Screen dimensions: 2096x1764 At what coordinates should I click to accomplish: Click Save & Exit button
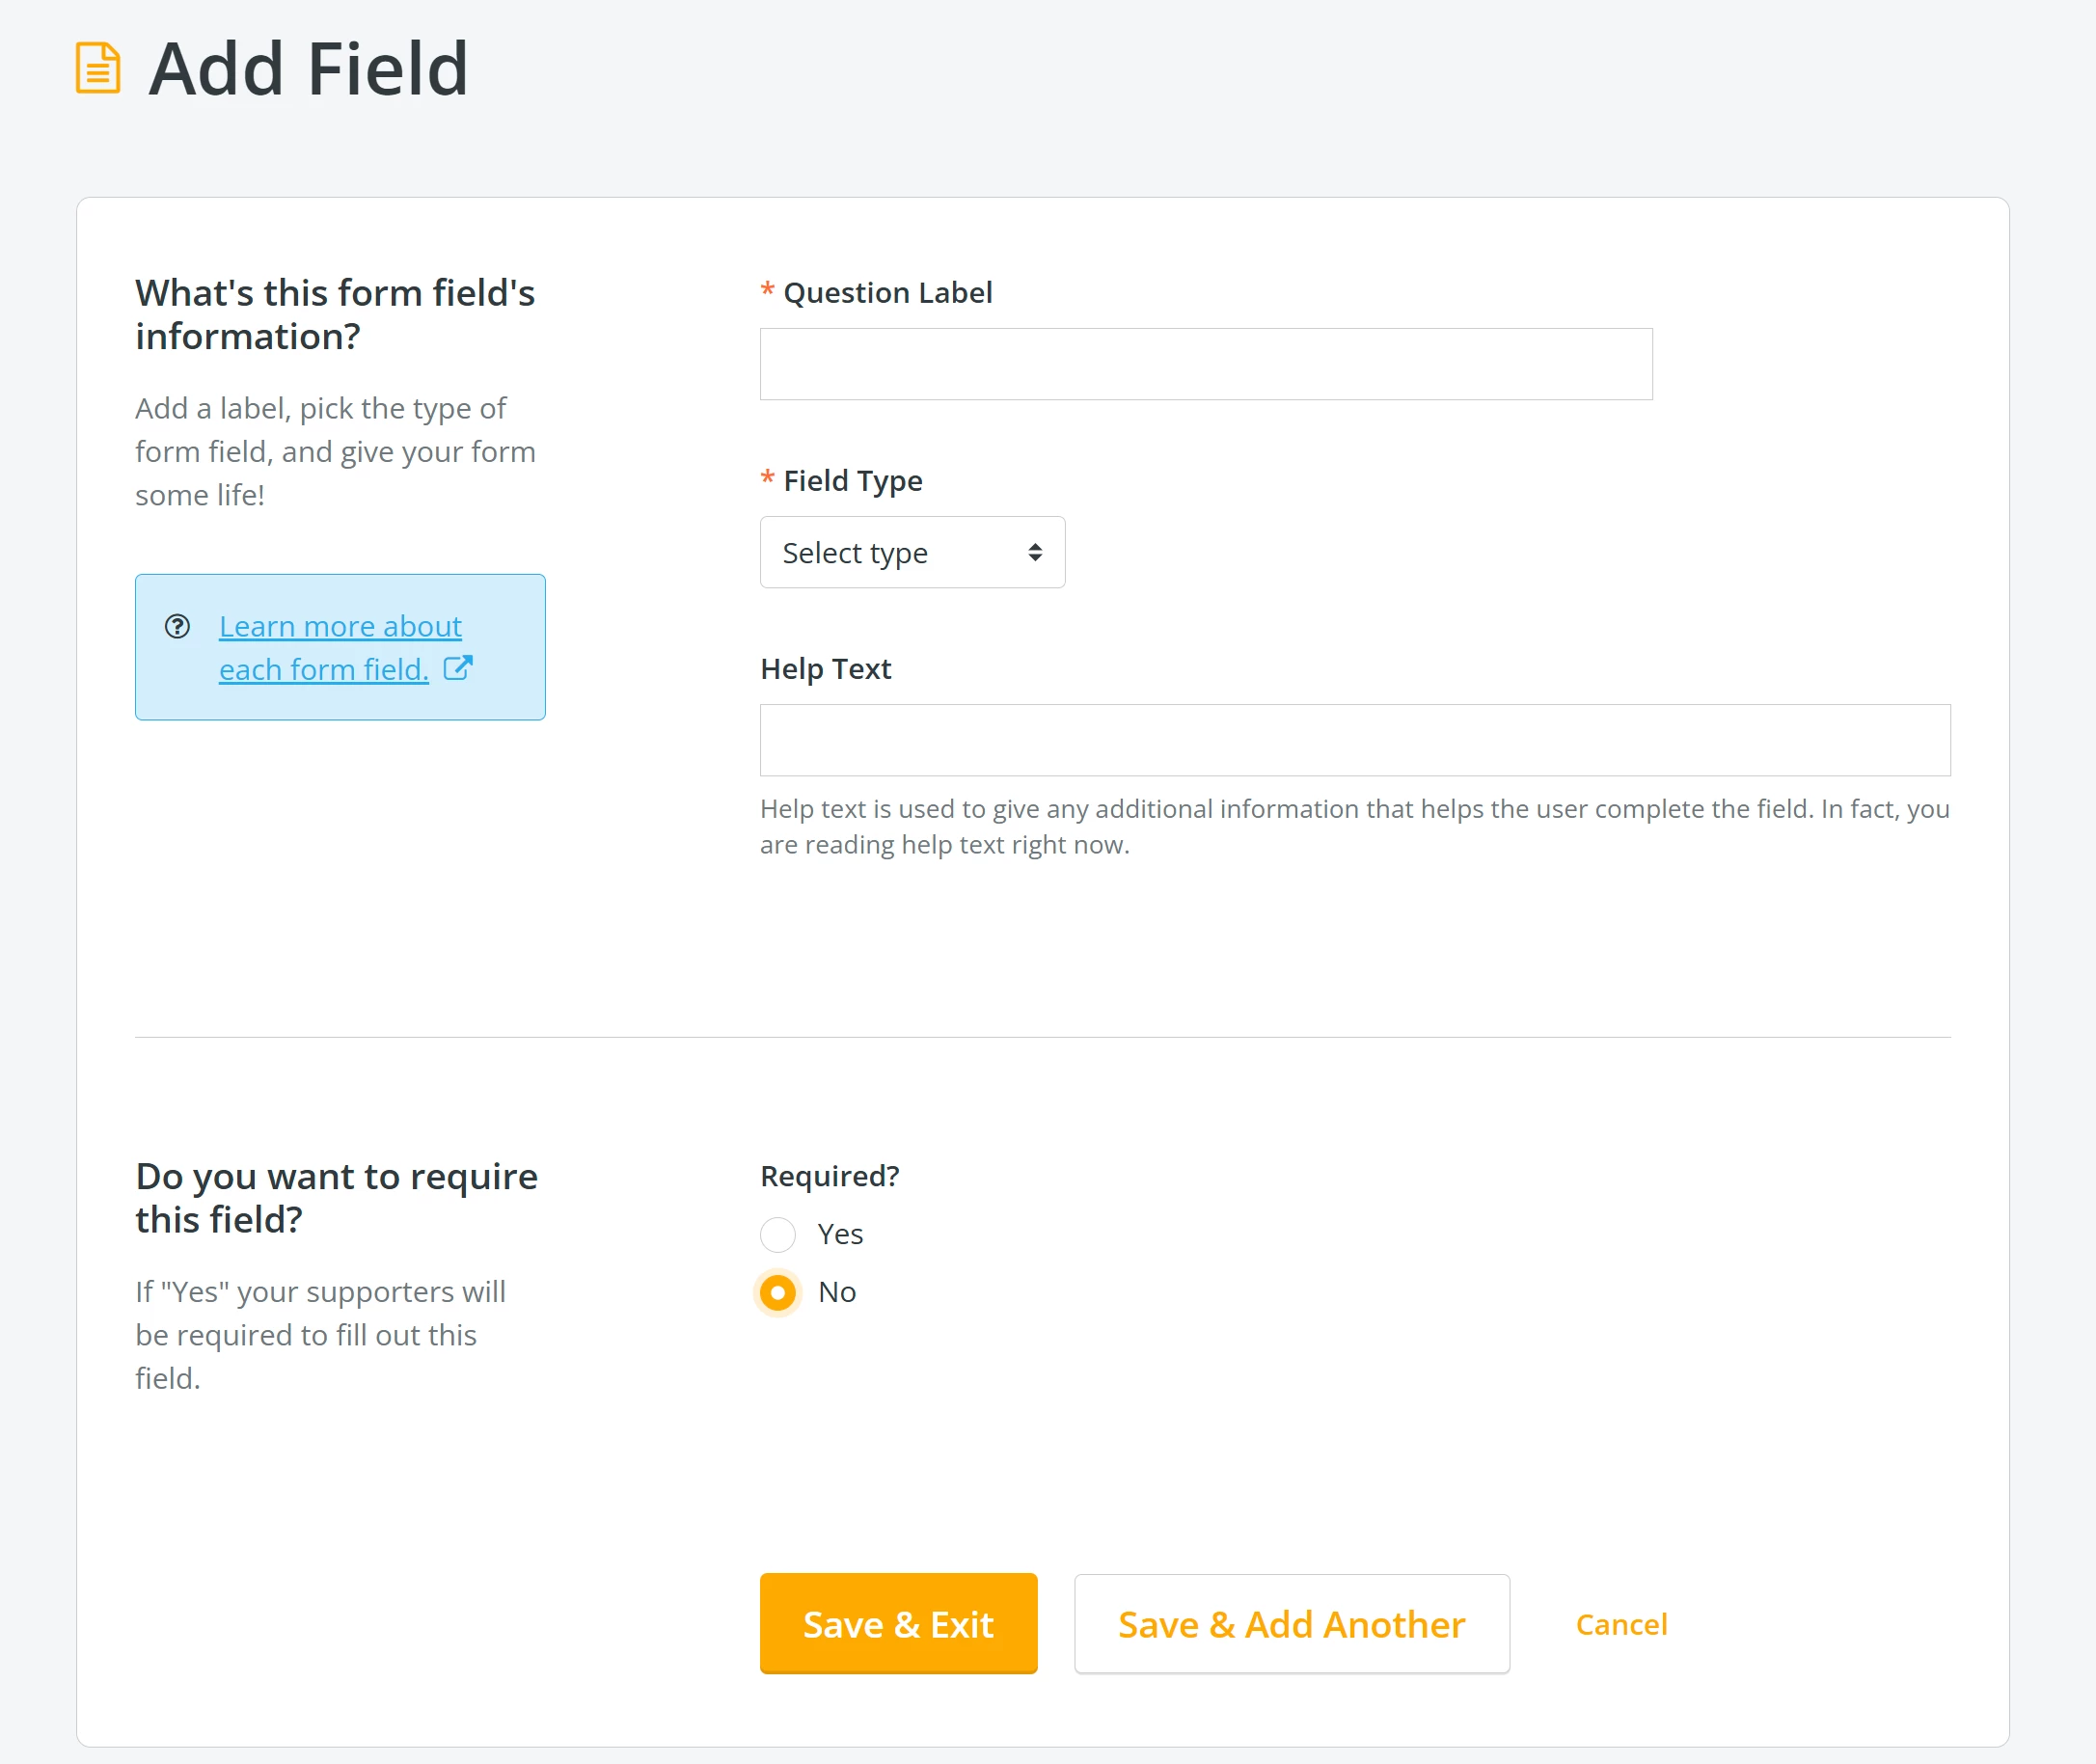tap(898, 1624)
